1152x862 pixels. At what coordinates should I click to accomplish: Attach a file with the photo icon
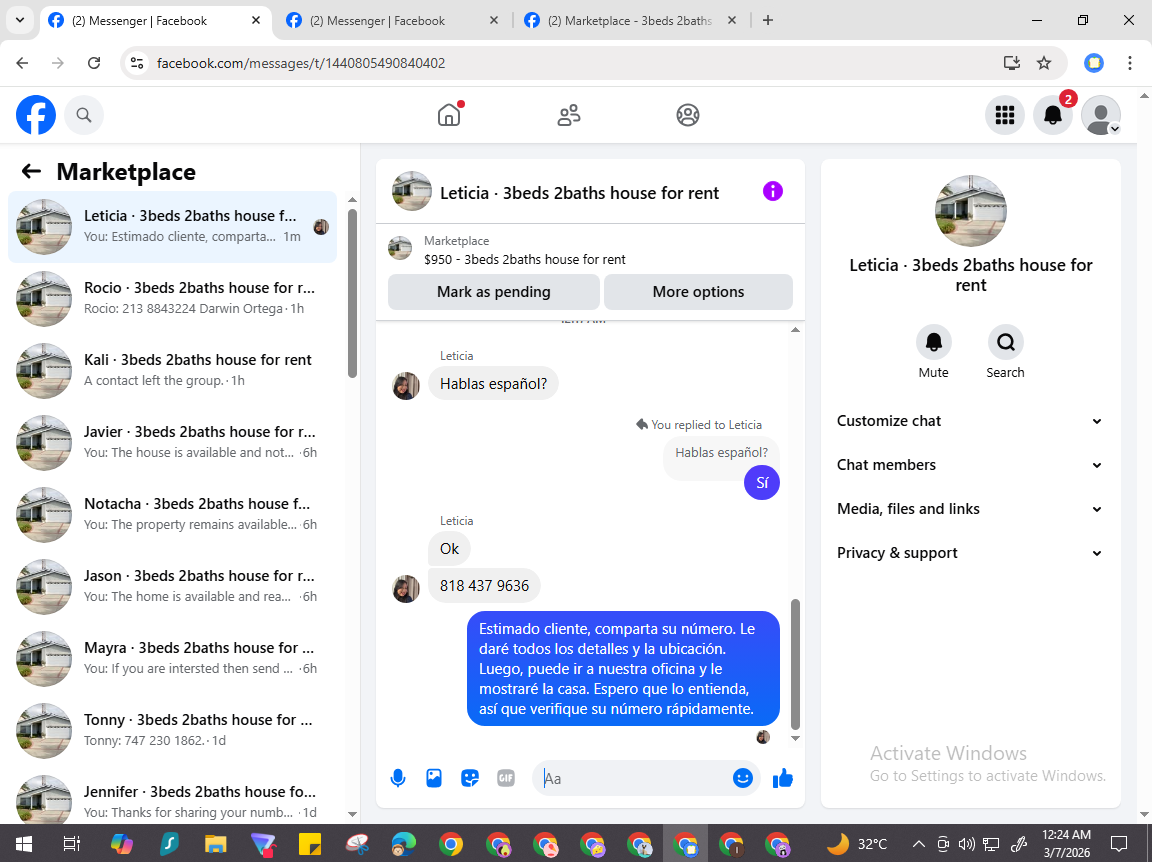(x=433, y=778)
